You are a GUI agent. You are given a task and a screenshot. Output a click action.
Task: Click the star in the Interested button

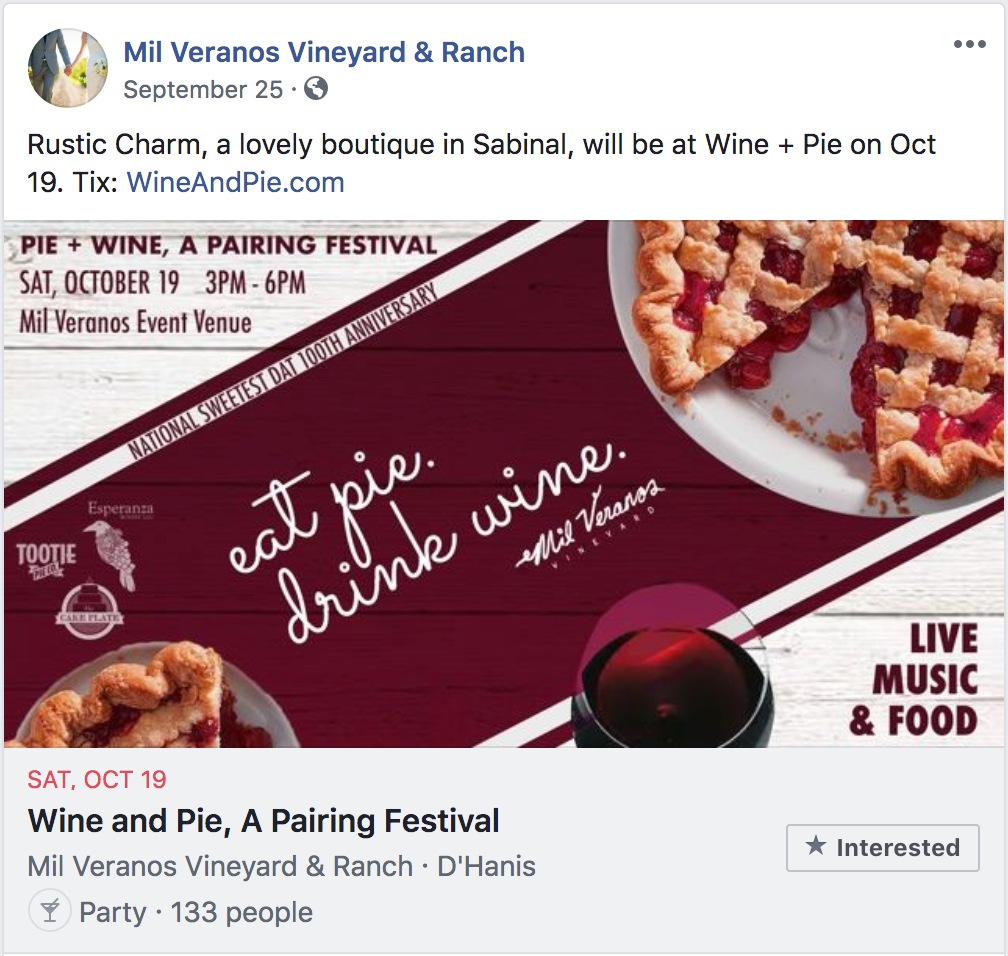[x=816, y=845]
